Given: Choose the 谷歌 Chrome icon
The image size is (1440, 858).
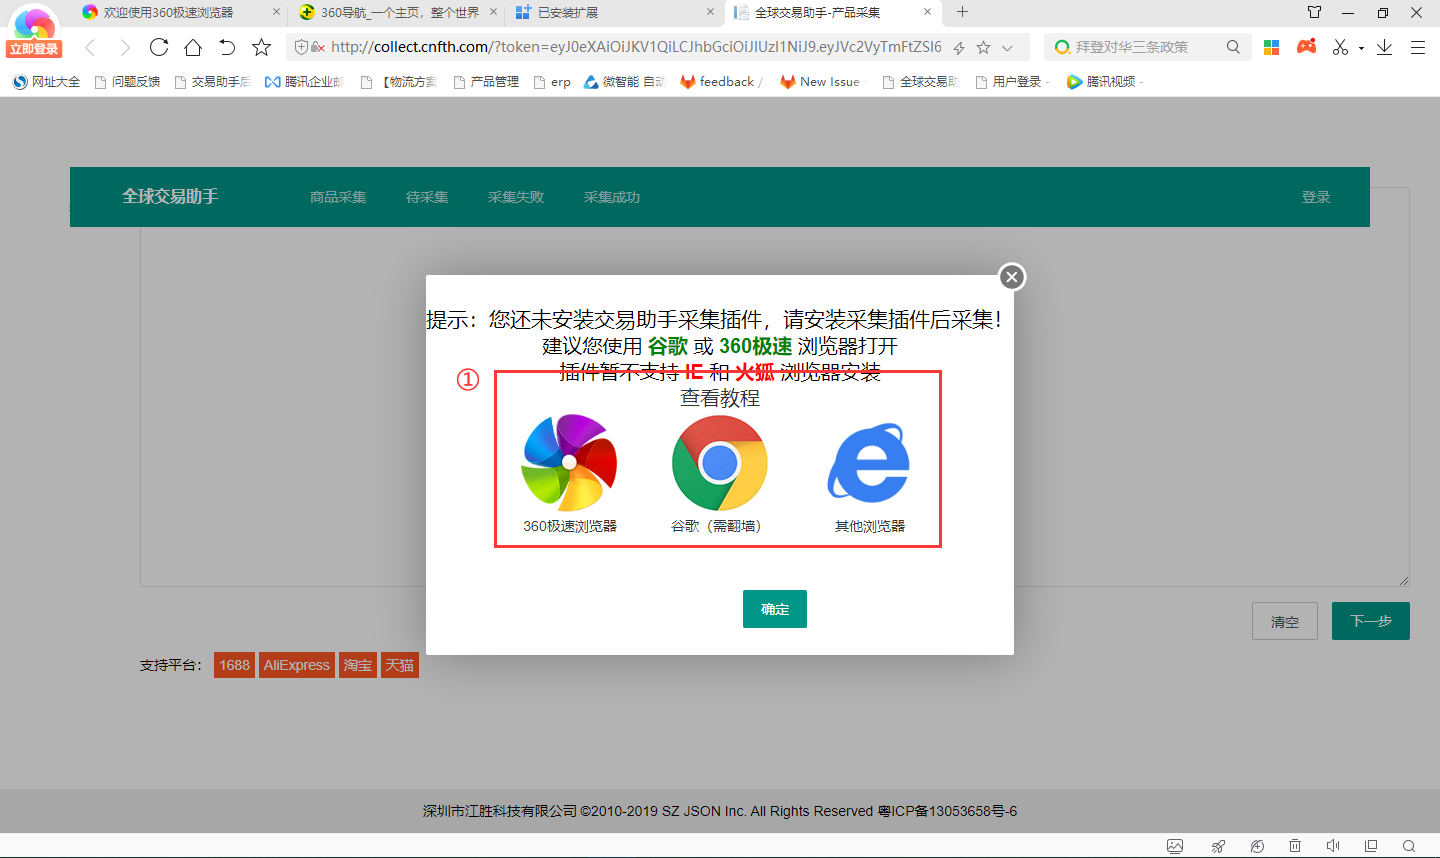Looking at the screenshot, I should (x=720, y=464).
